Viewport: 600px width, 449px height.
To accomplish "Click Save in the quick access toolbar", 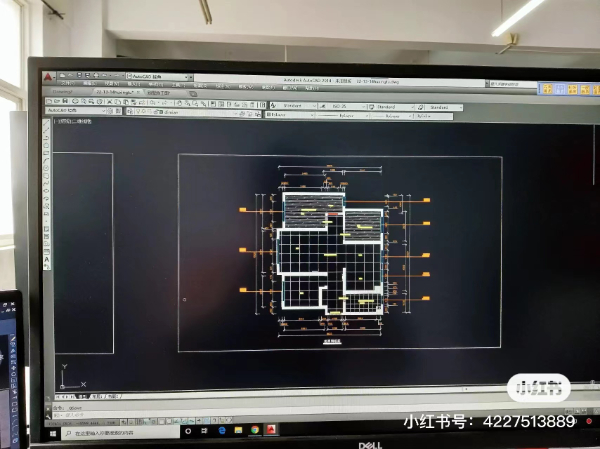I will pyautogui.click(x=79, y=75).
